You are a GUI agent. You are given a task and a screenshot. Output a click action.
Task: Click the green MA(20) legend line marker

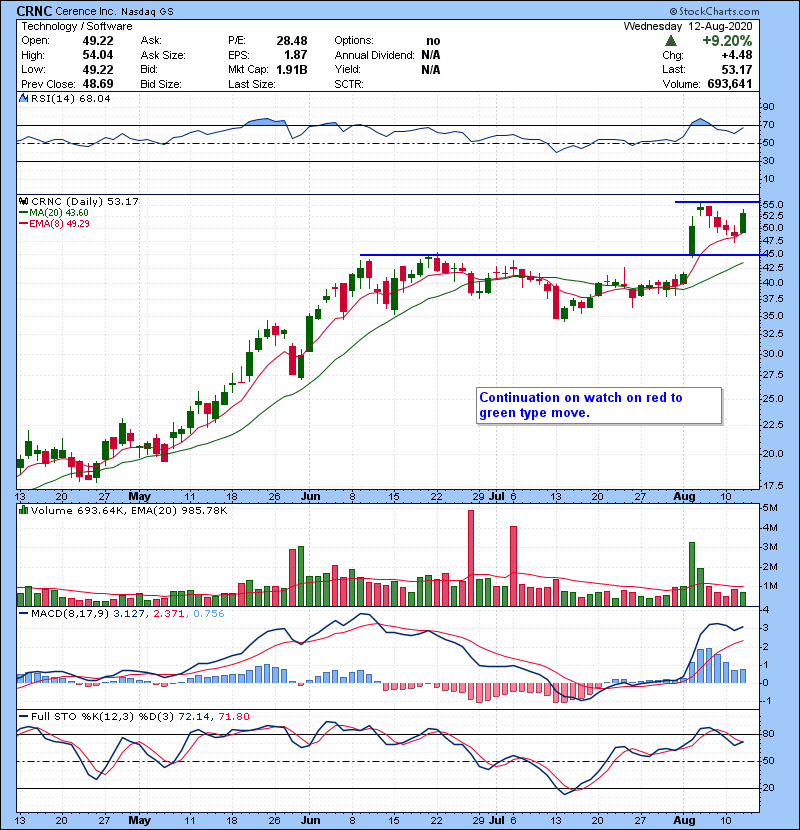tap(23, 213)
